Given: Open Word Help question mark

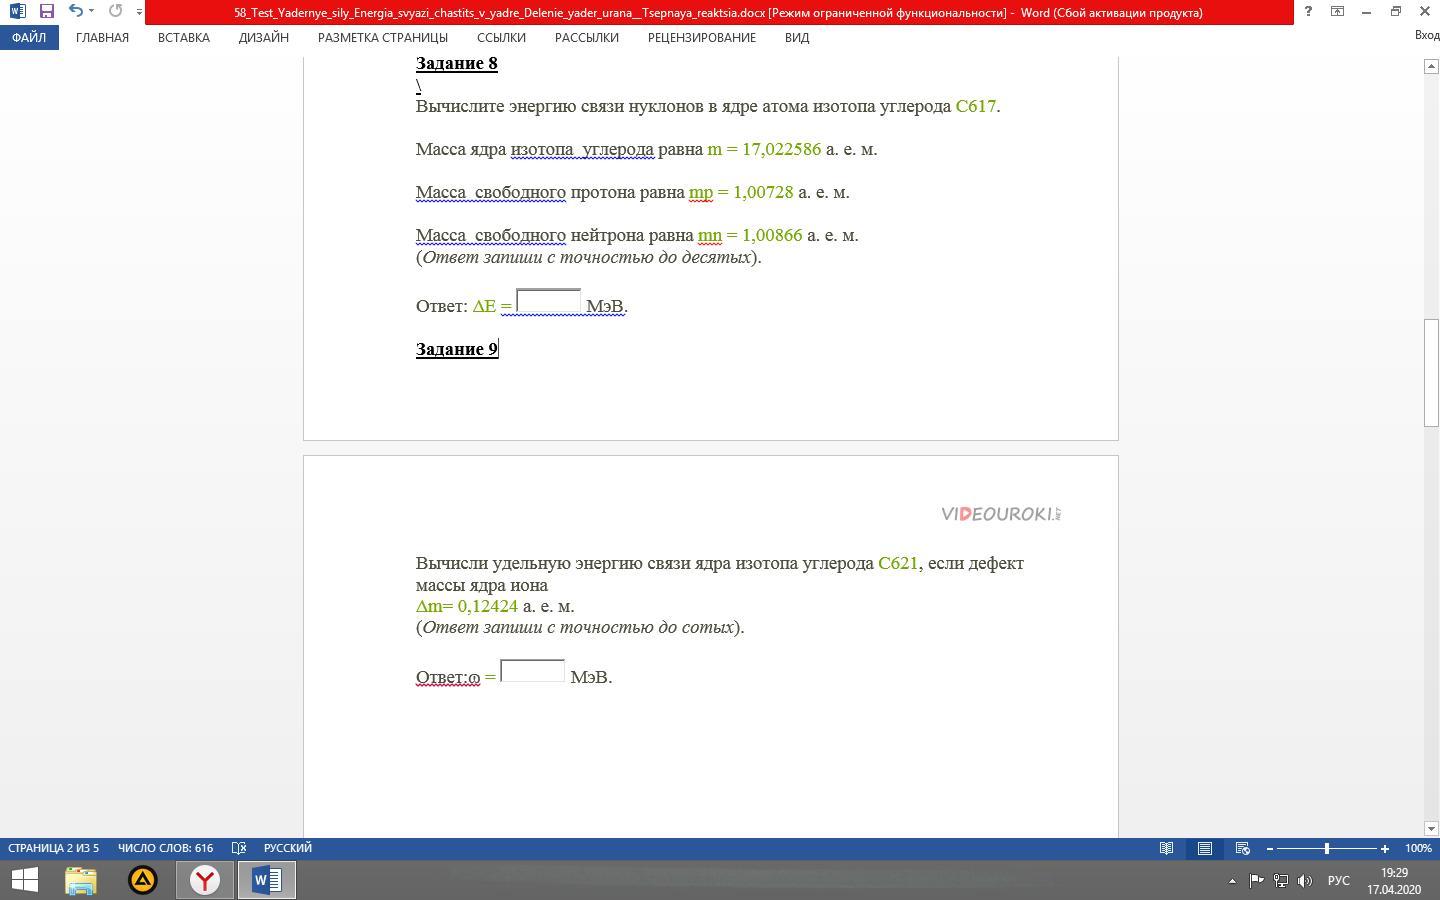Looking at the screenshot, I should [1308, 11].
